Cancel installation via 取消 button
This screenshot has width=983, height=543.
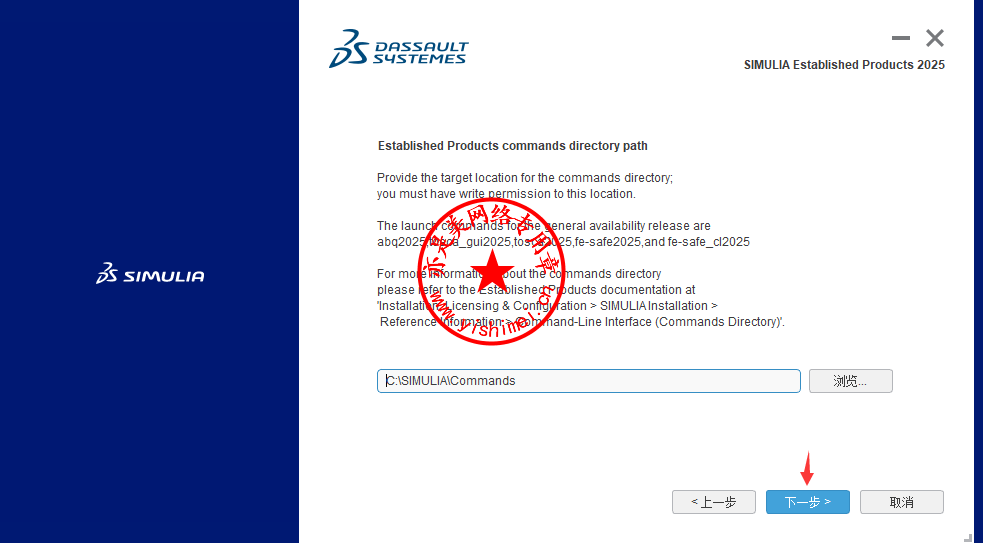[x=902, y=502]
